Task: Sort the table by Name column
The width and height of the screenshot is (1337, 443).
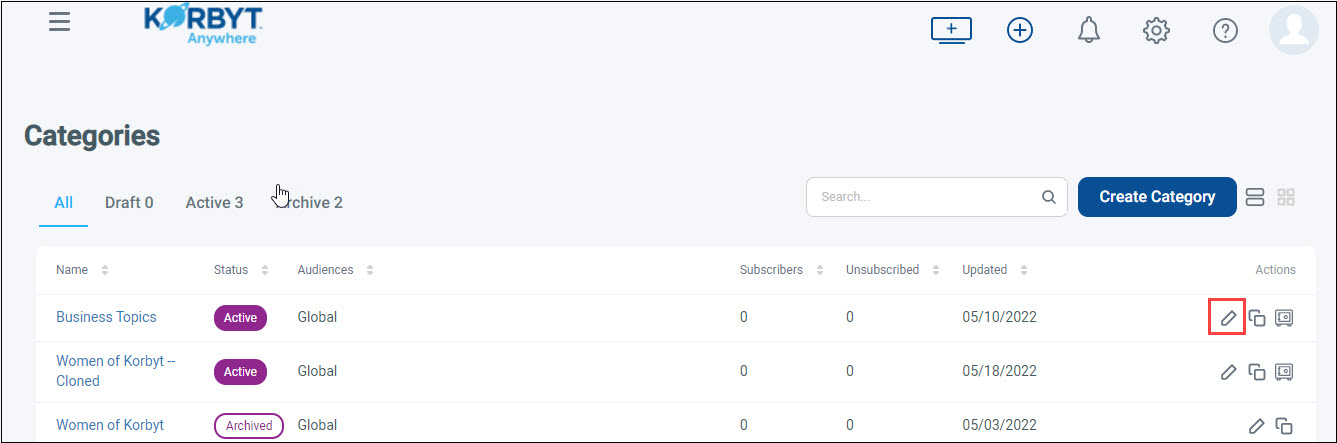Action: pos(105,270)
